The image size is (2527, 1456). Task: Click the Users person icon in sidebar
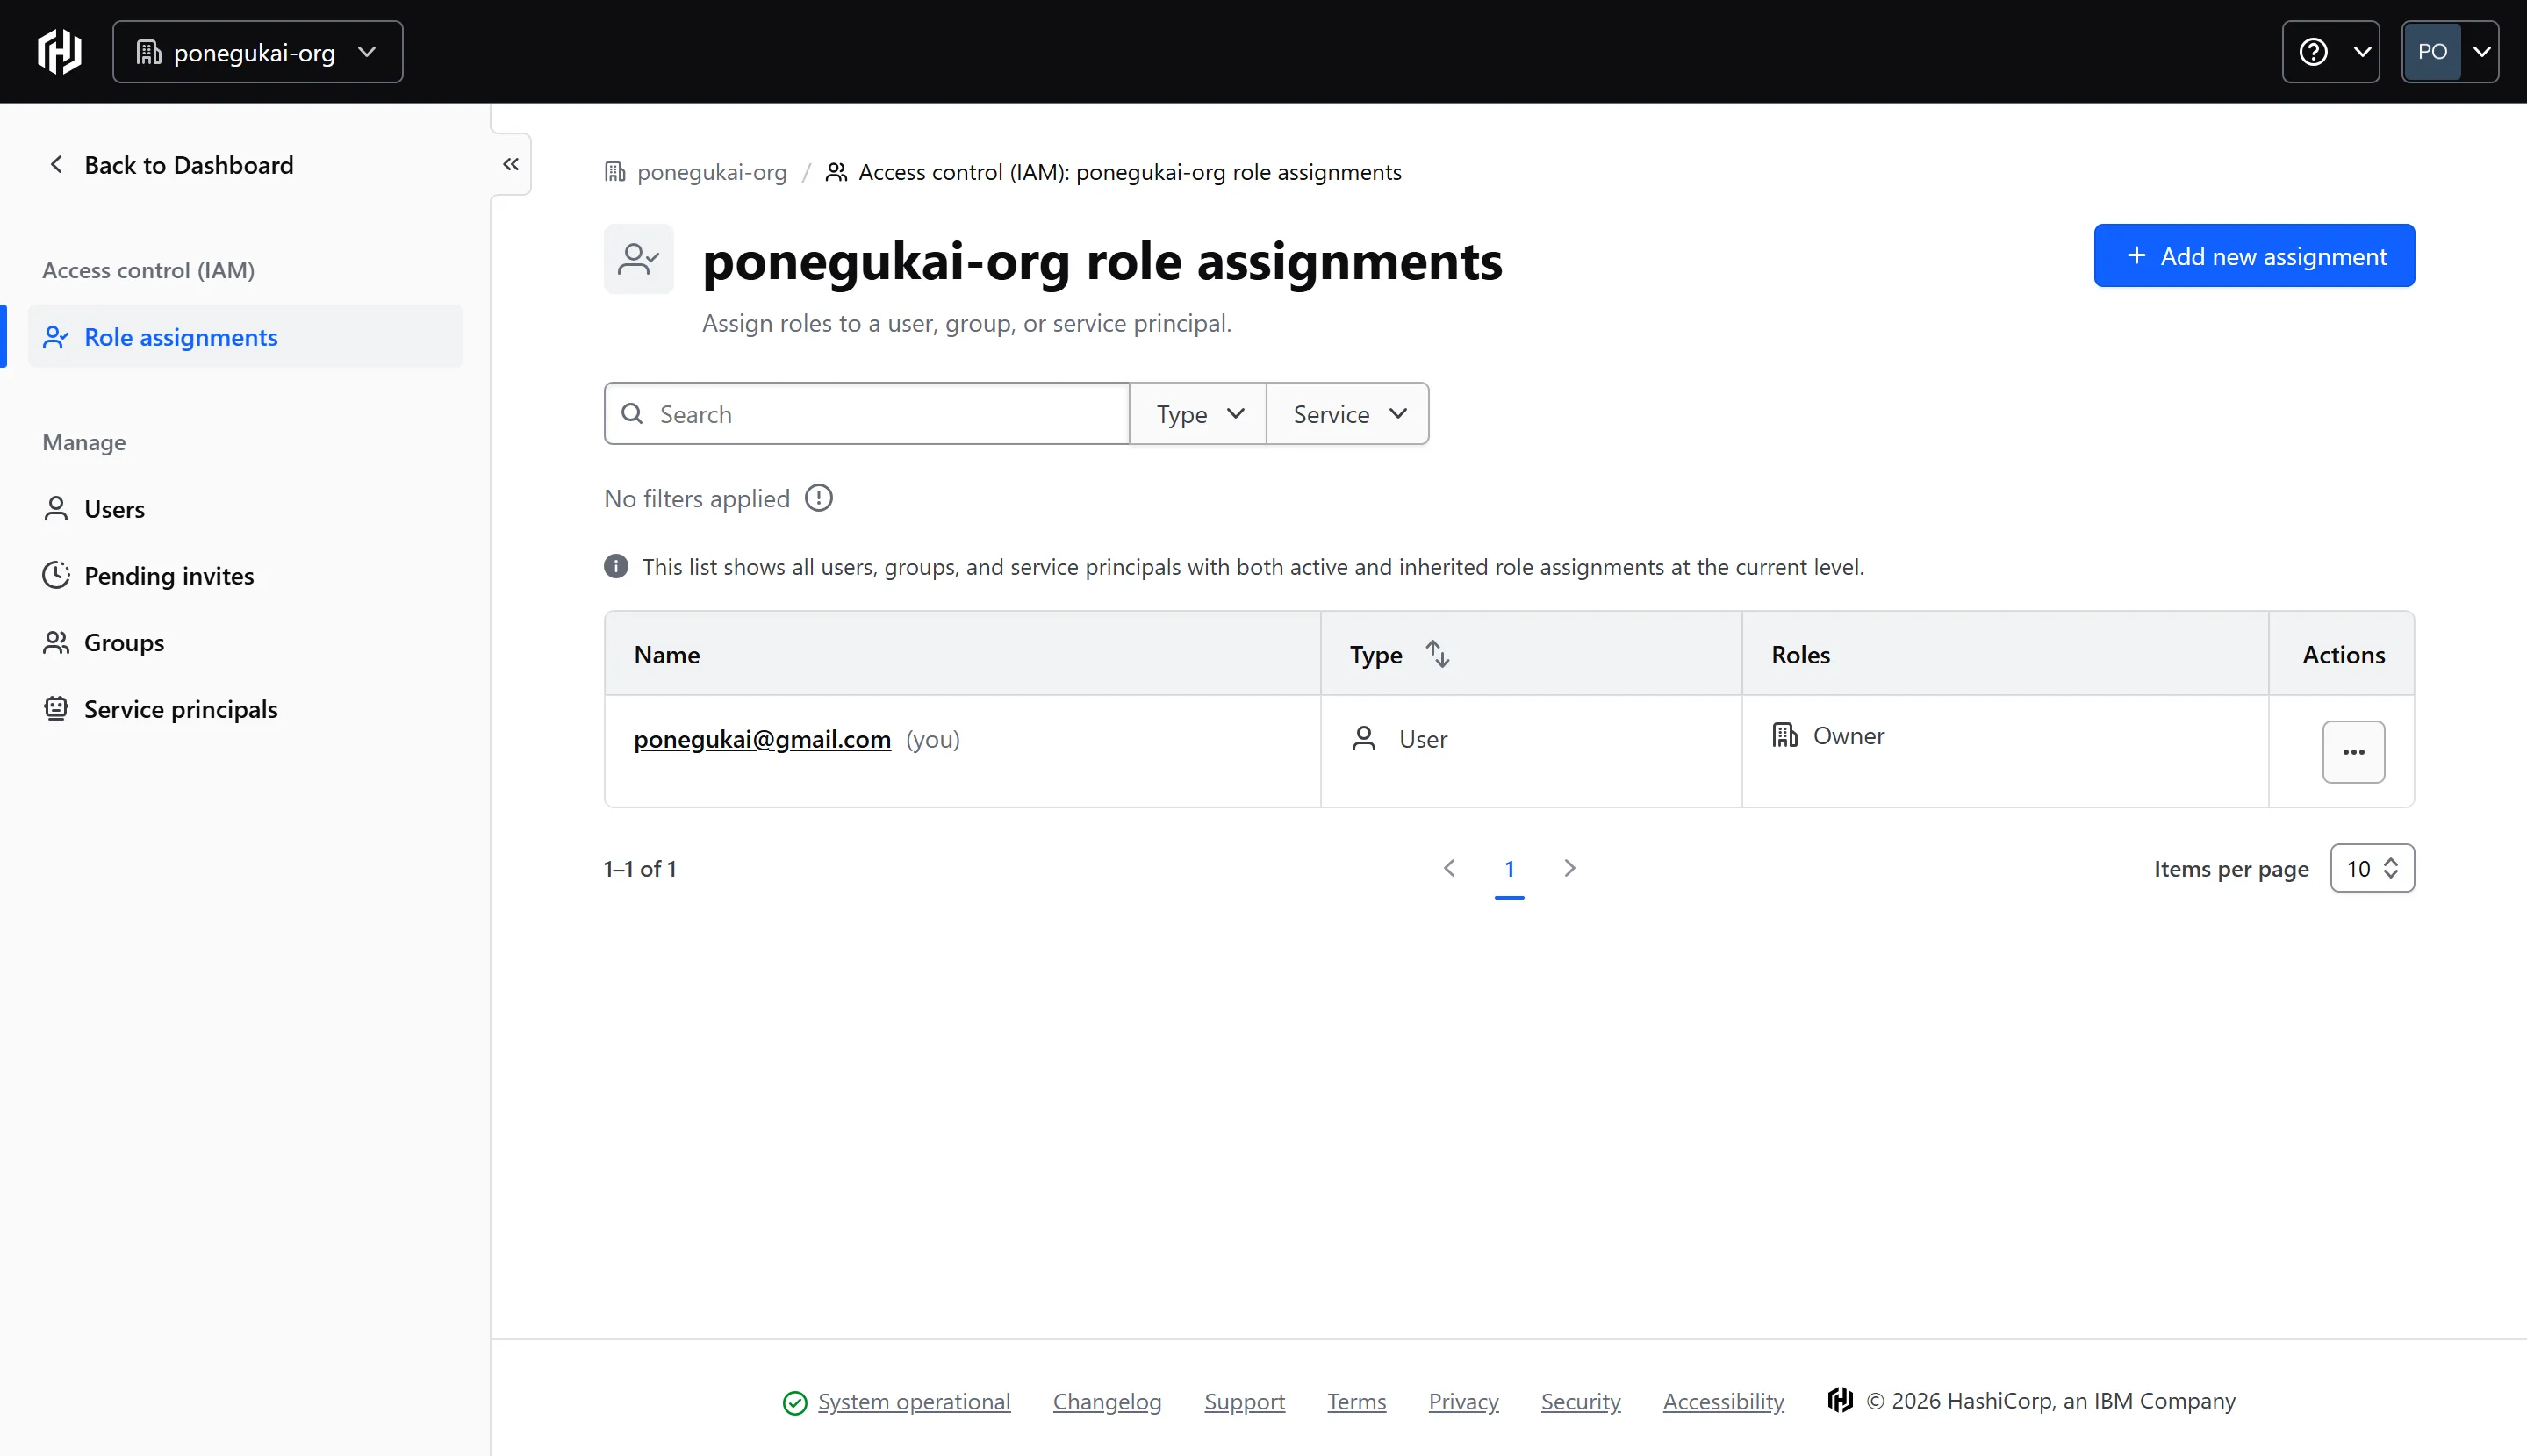point(56,509)
